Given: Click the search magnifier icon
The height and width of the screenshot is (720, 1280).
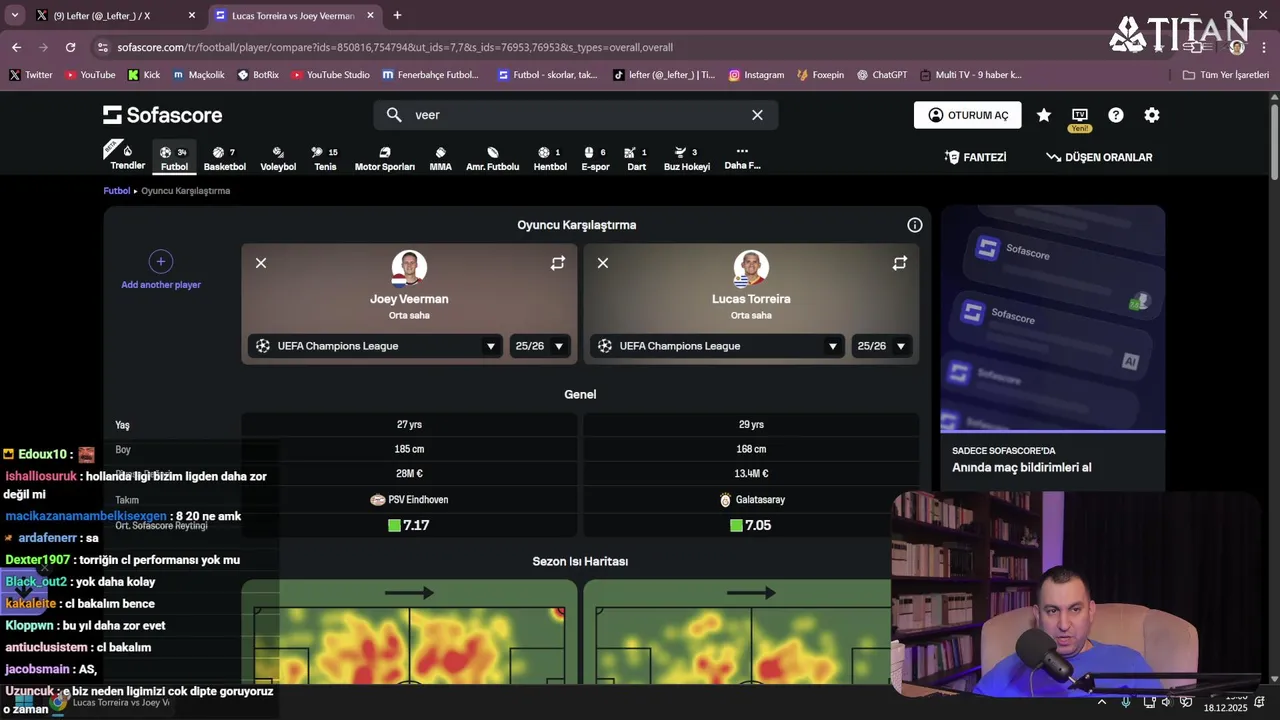Looking at the screenshot, I should 394,115.
